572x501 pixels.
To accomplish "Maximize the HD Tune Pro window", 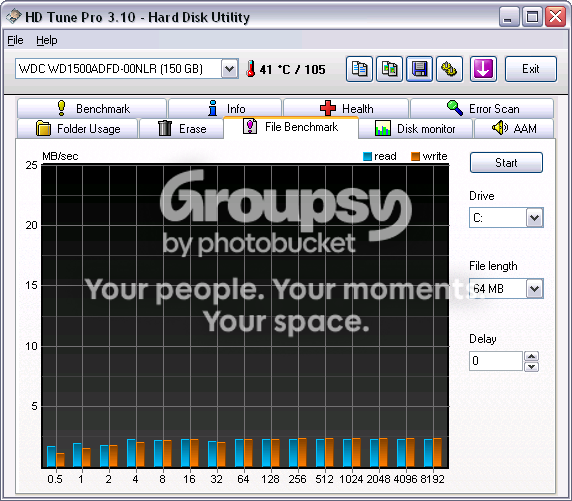I will click(x=532, y=17).
